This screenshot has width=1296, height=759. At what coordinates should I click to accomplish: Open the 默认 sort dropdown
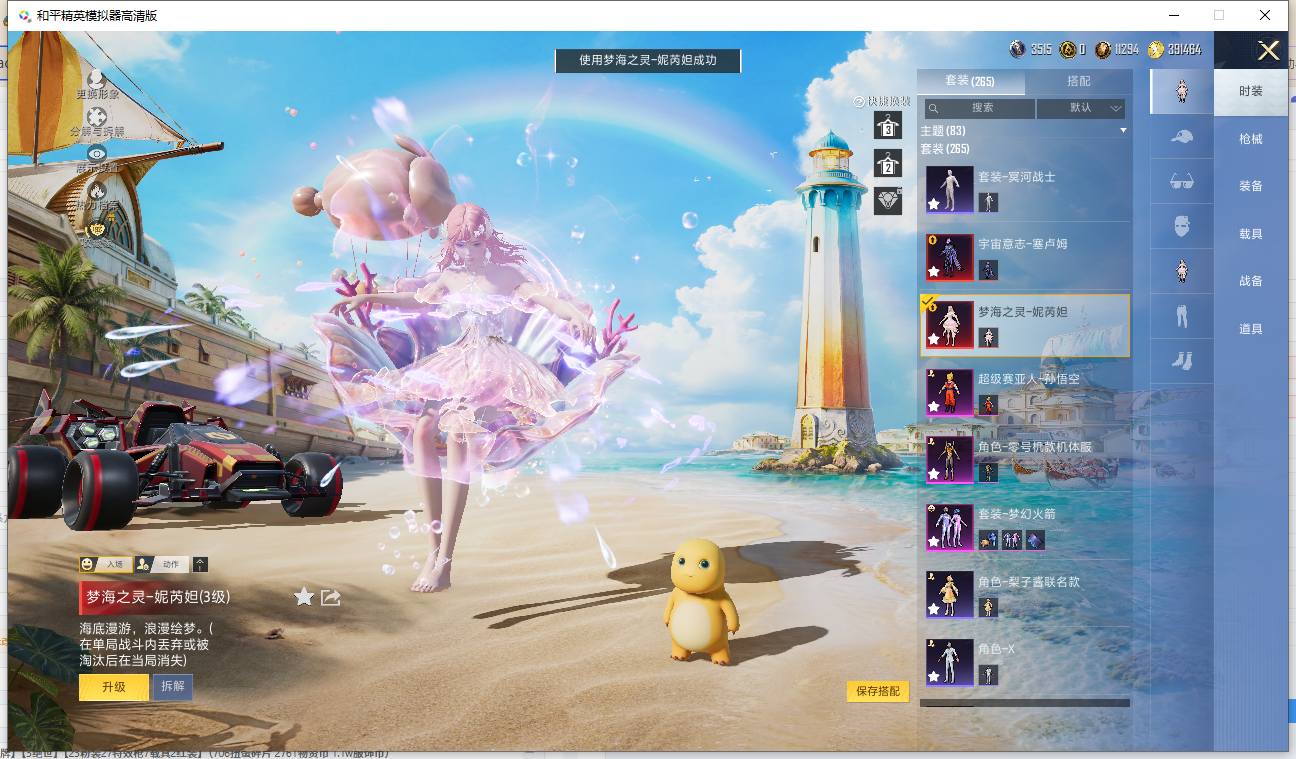click(1081, 108)
